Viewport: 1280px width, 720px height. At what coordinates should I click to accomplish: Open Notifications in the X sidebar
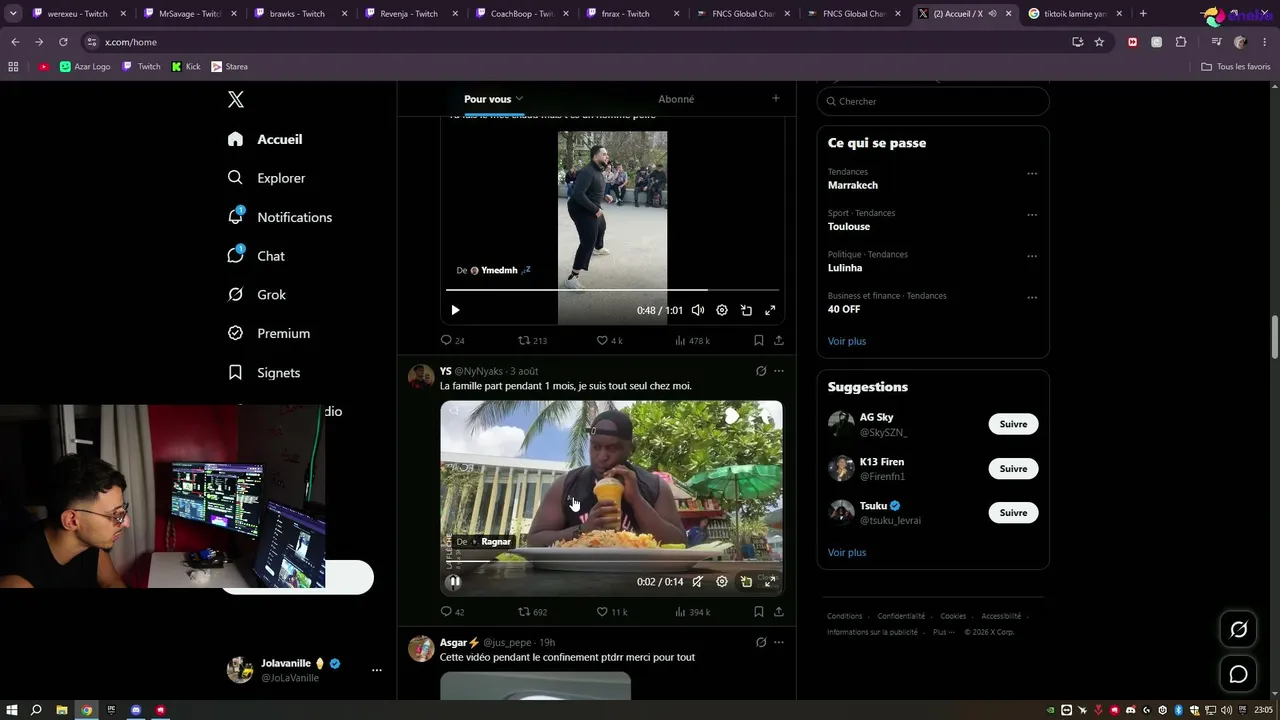pos(280,217)
